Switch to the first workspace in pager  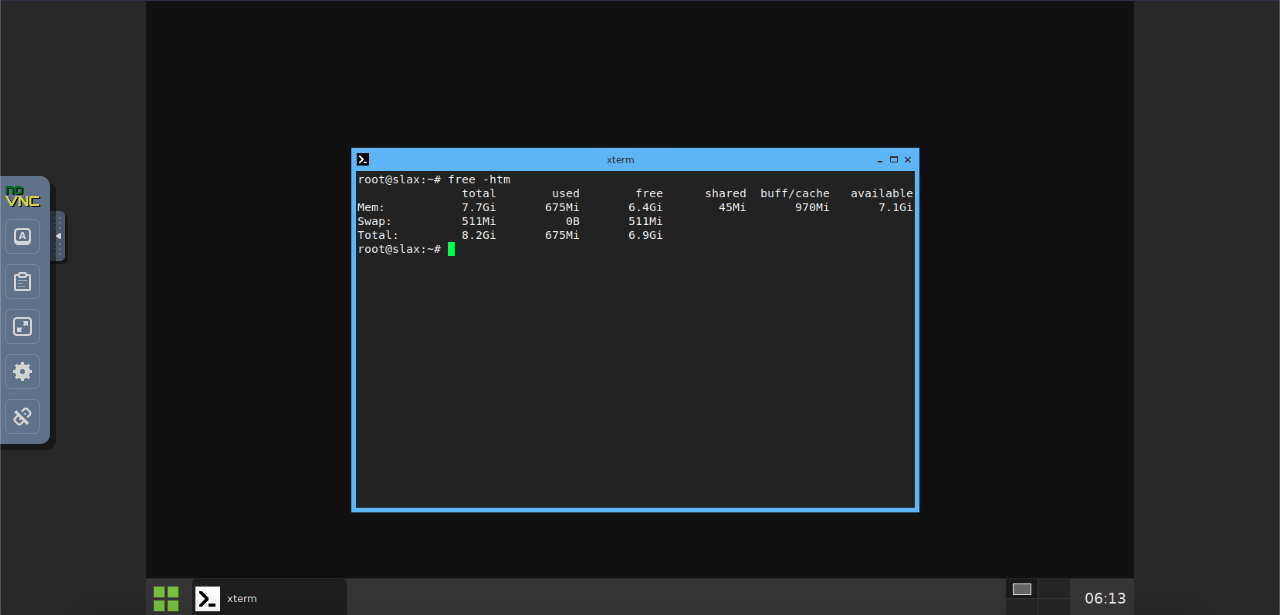click(x=1021, y=589)
